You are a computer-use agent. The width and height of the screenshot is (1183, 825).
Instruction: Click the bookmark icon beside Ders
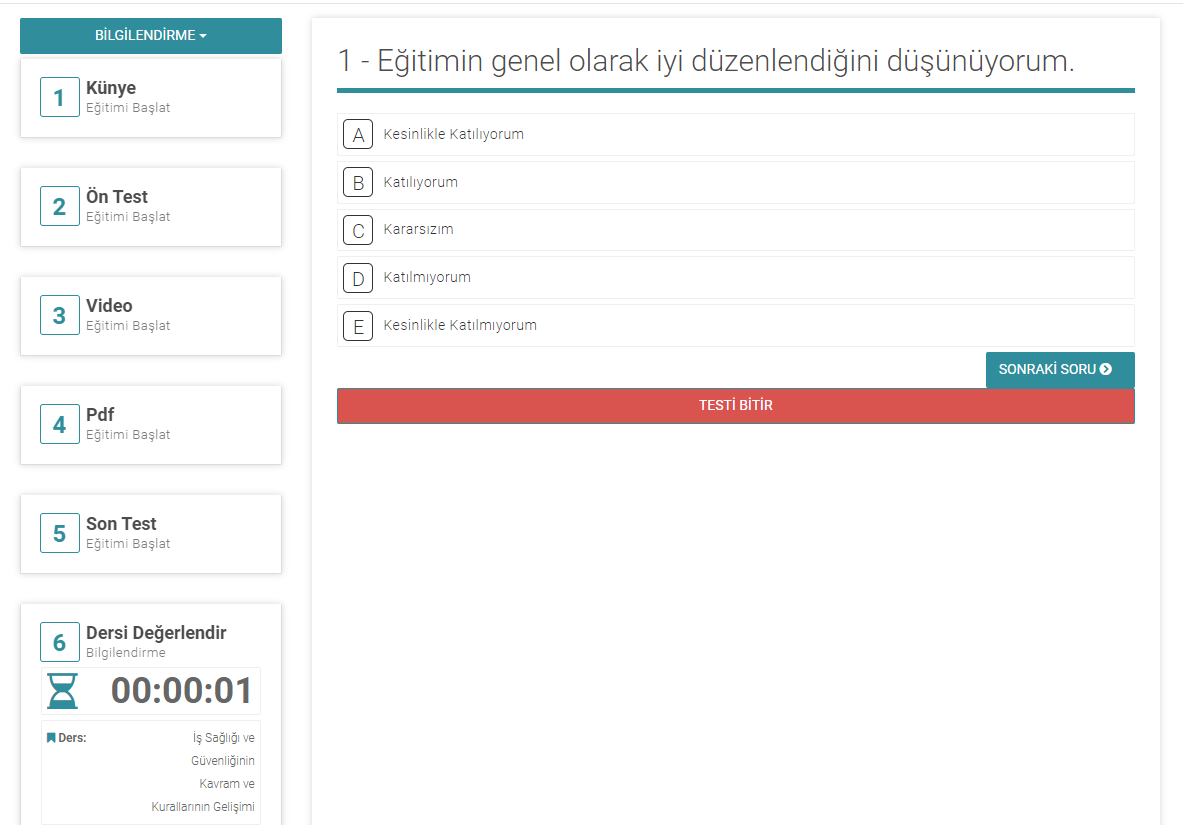coord(51,738)
